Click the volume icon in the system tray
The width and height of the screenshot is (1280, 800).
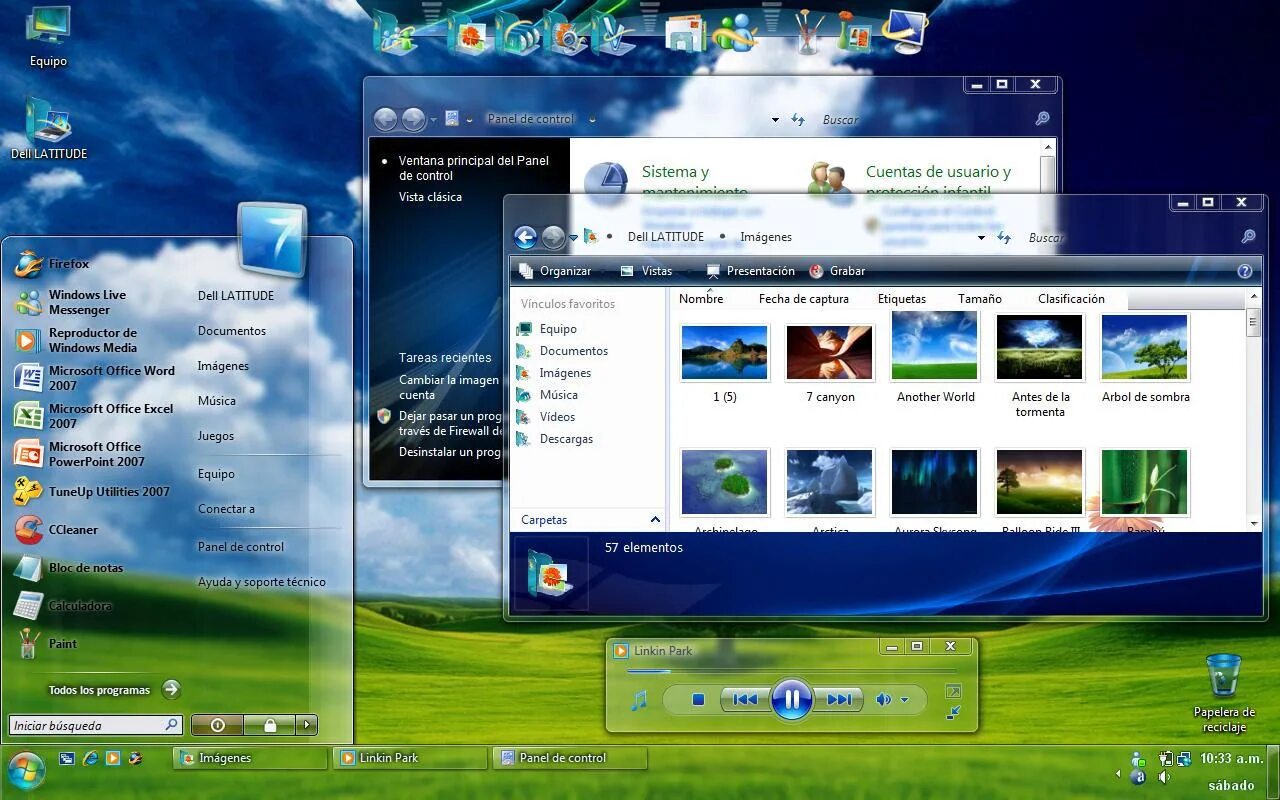pyautogui.click(x=1165, y=777)
